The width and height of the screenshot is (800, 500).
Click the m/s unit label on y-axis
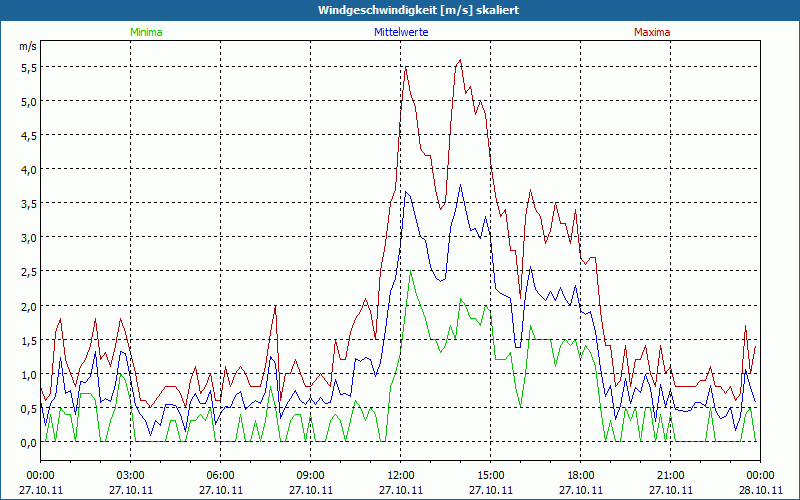pos(28,46)
